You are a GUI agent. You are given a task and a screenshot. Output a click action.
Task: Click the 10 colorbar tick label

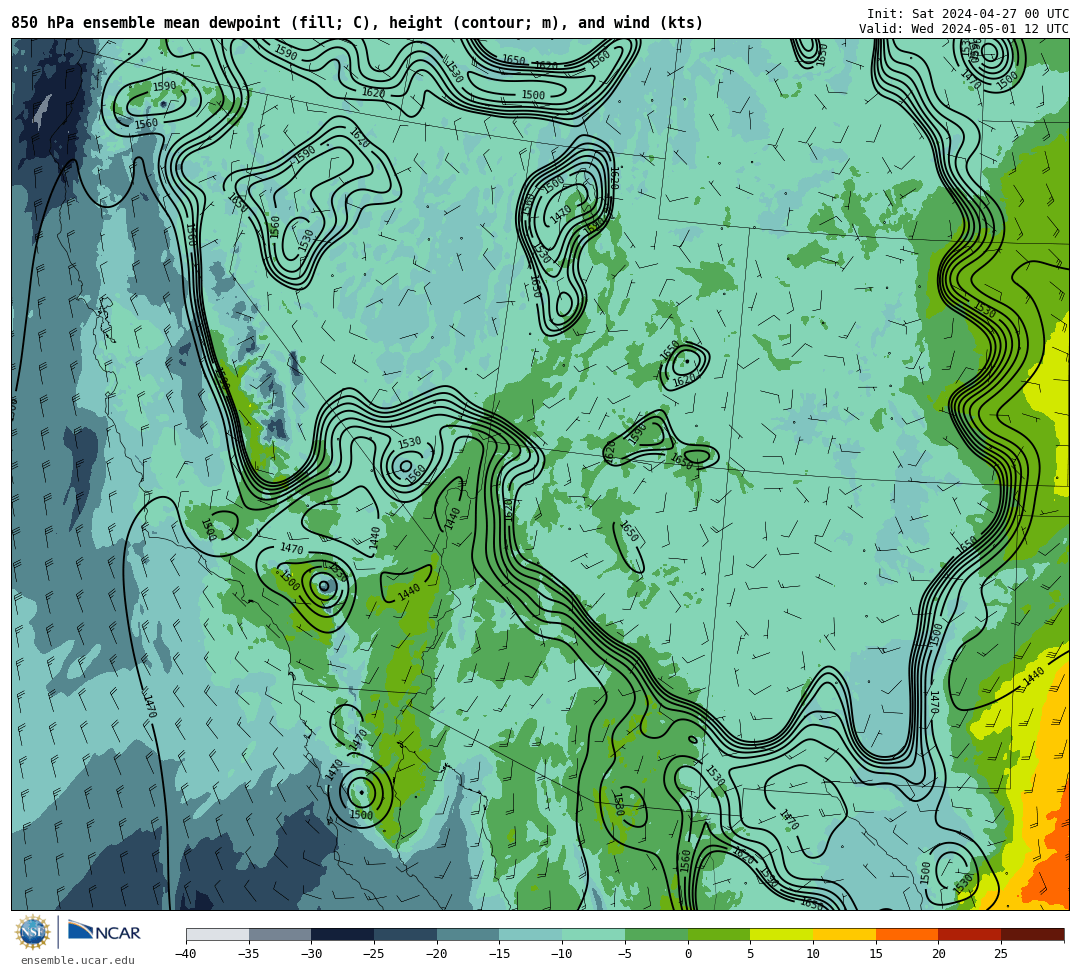tap(813, 954)
